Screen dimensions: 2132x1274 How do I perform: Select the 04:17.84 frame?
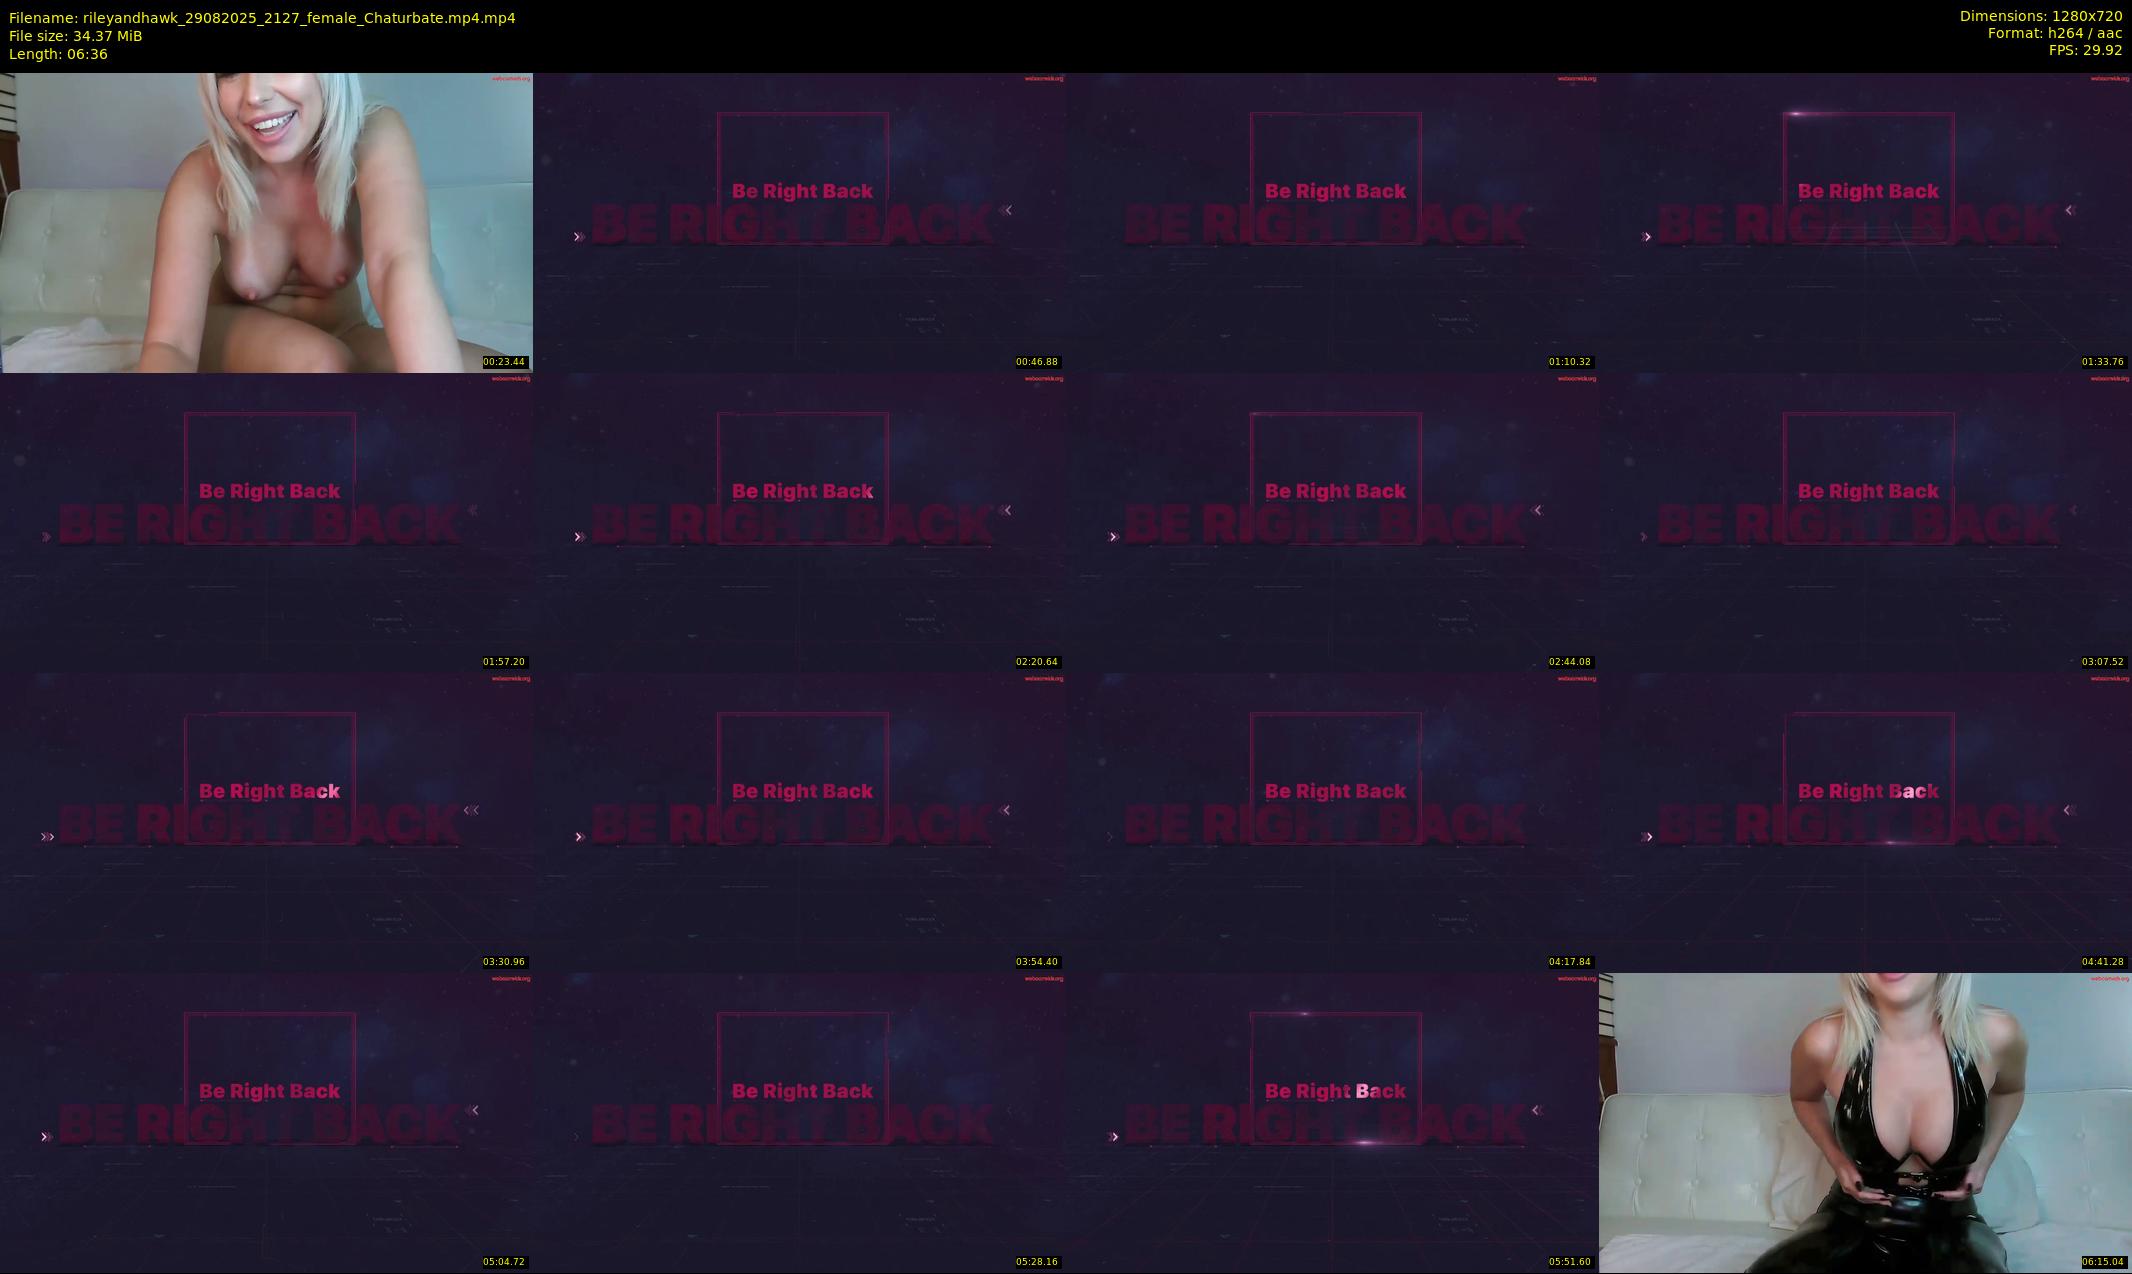(1332, 822)
